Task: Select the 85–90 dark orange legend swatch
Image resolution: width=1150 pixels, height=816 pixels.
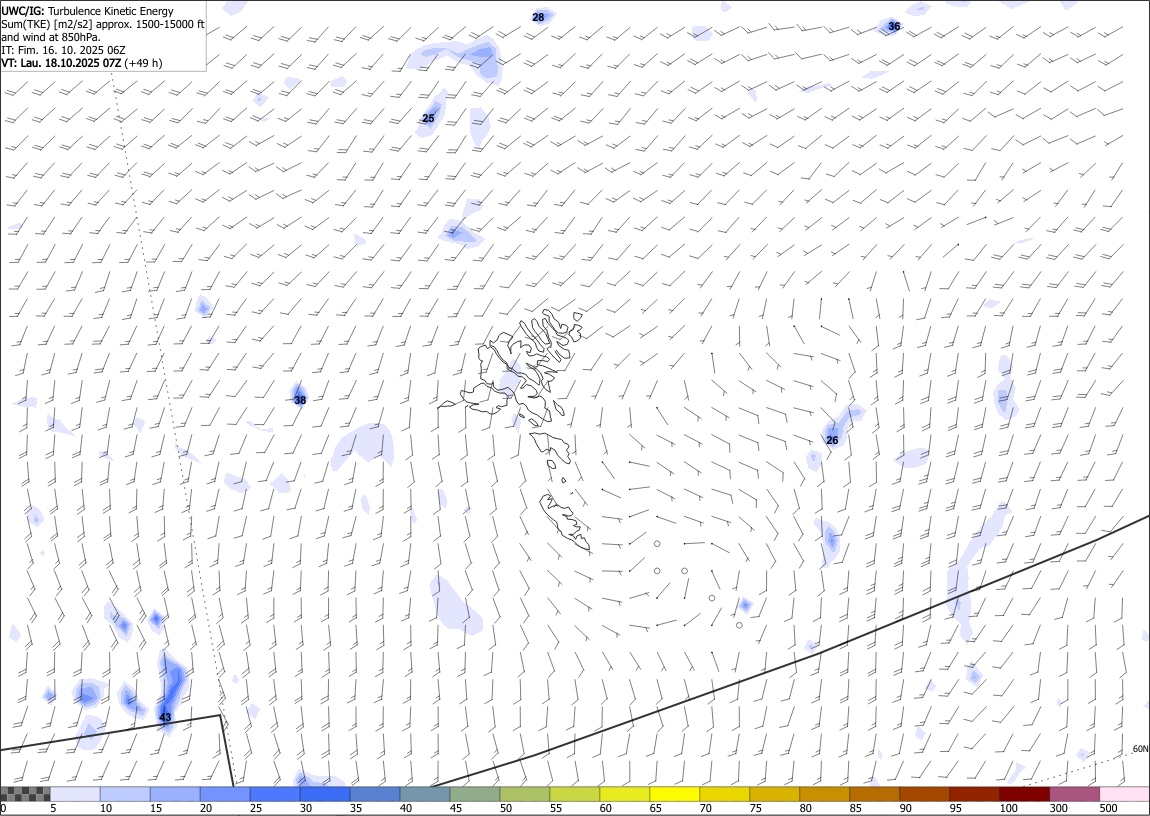Action: click(874, 794)
